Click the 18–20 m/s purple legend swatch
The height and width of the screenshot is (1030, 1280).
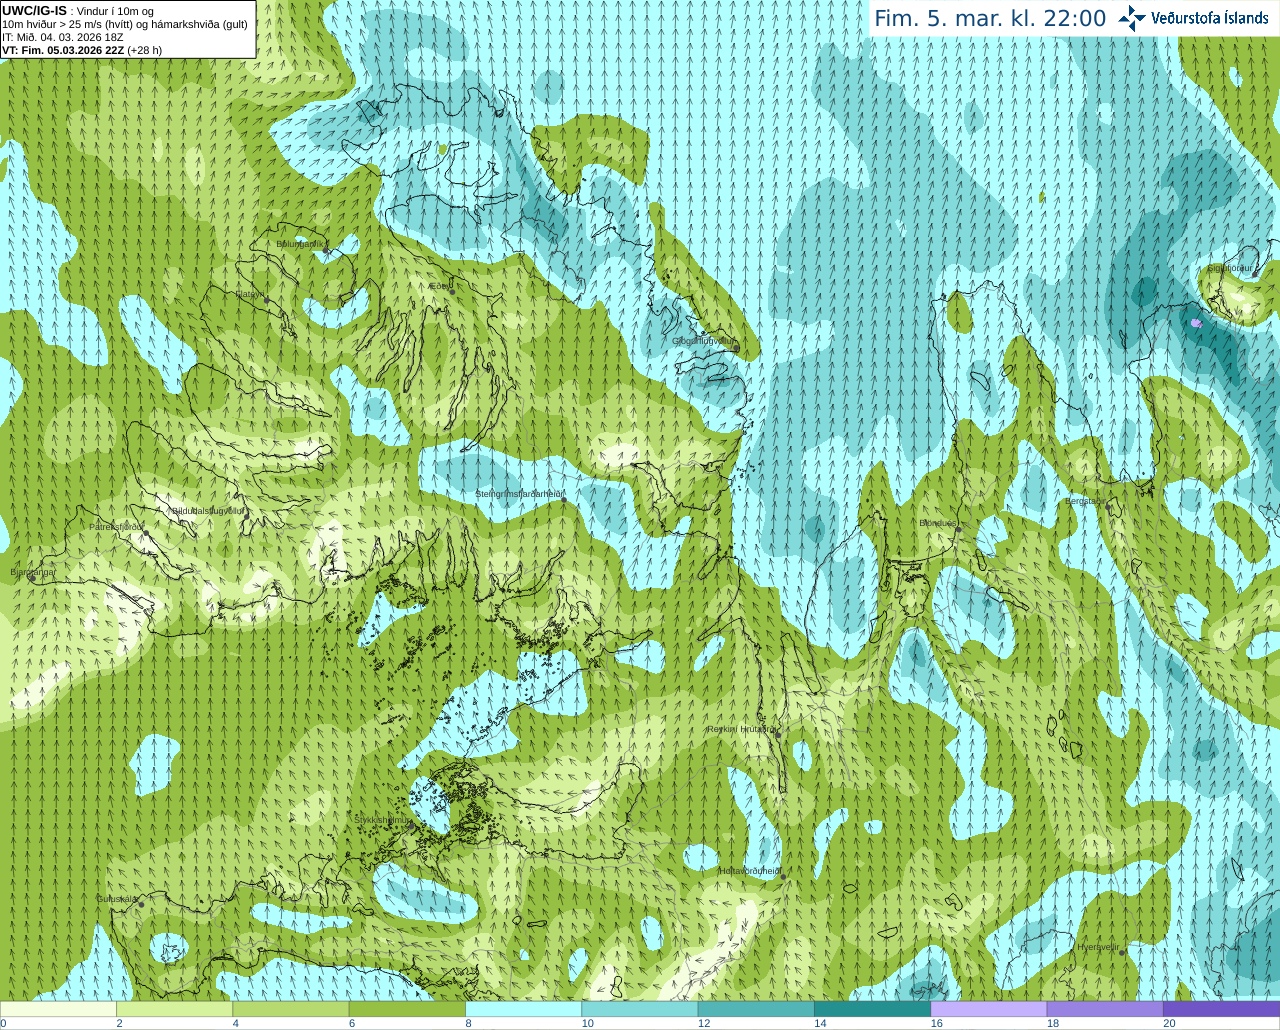coord(1105,1008)
